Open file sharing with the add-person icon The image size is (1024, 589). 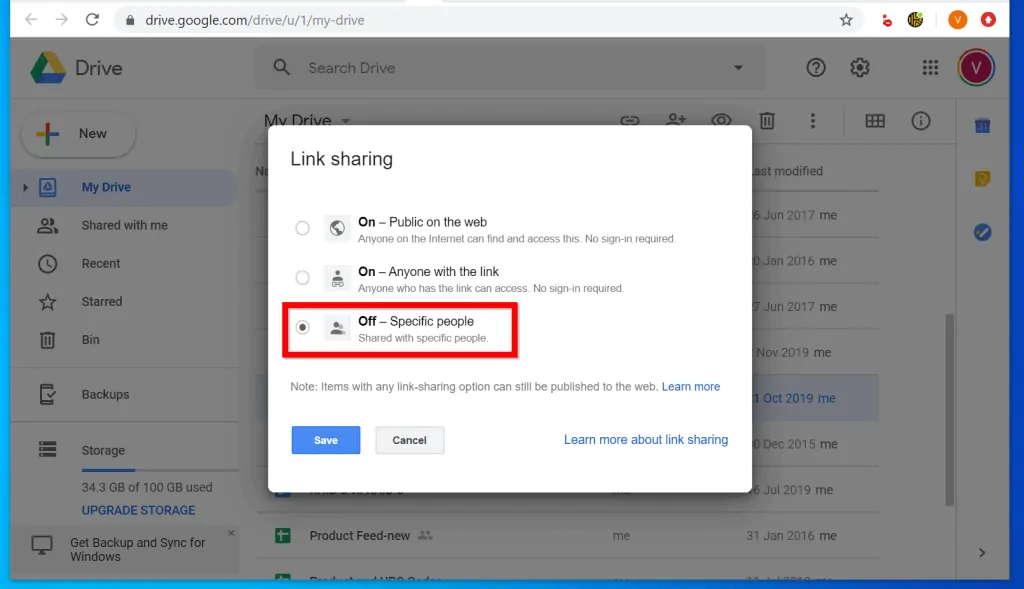pos(675,121)
